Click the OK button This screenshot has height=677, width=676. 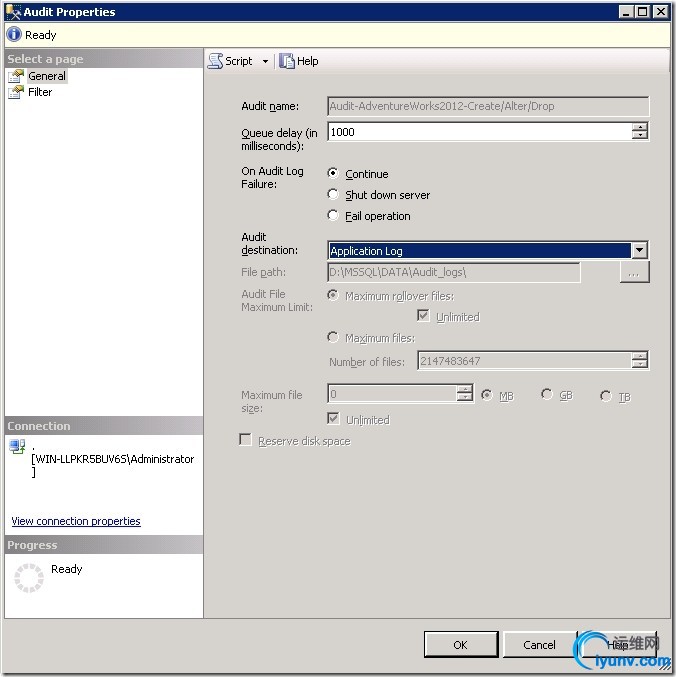(461, 645)
